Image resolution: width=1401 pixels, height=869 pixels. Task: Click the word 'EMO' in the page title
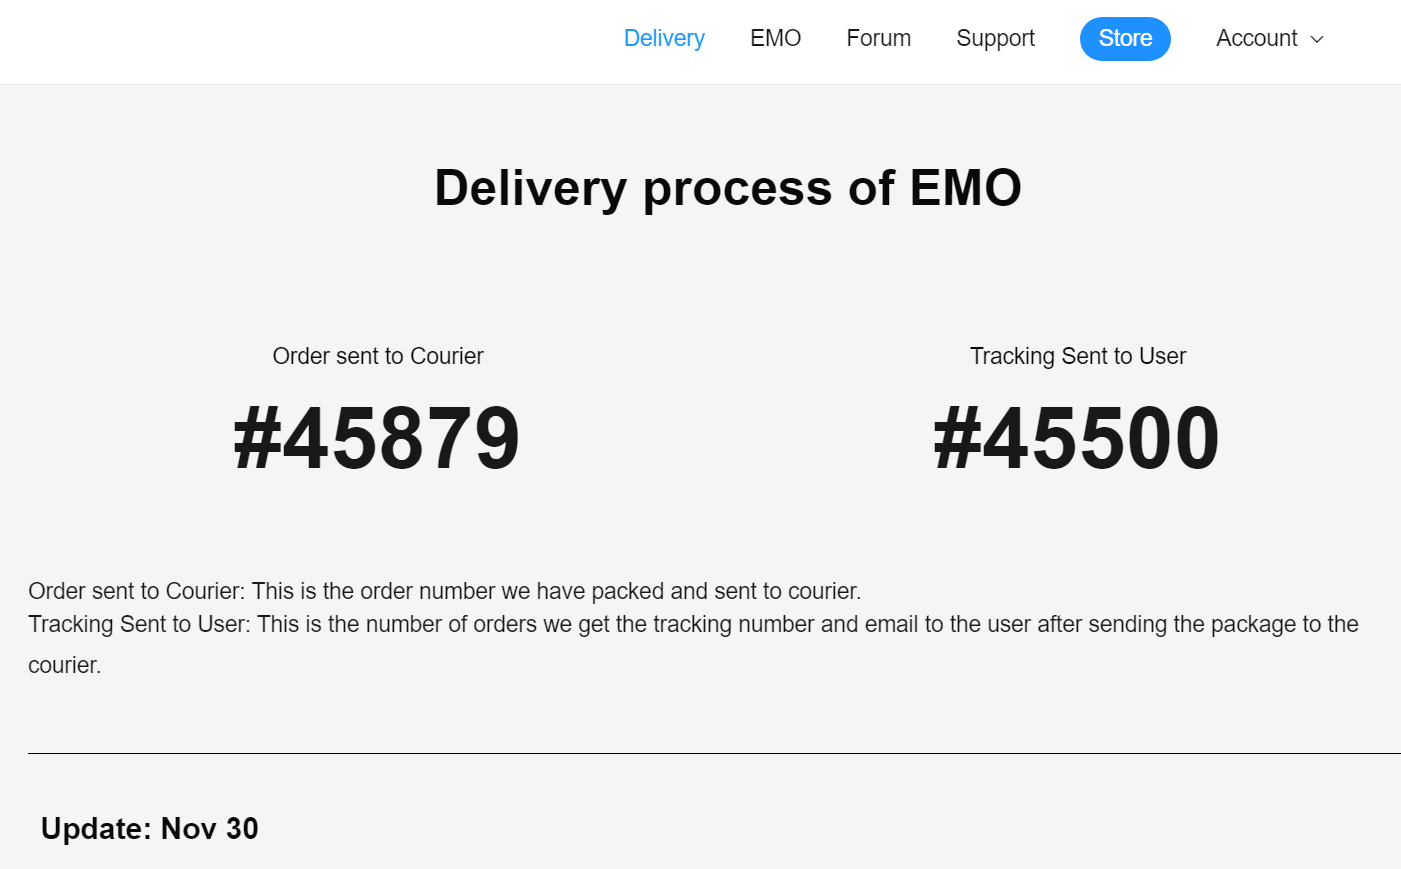(965, 188)
